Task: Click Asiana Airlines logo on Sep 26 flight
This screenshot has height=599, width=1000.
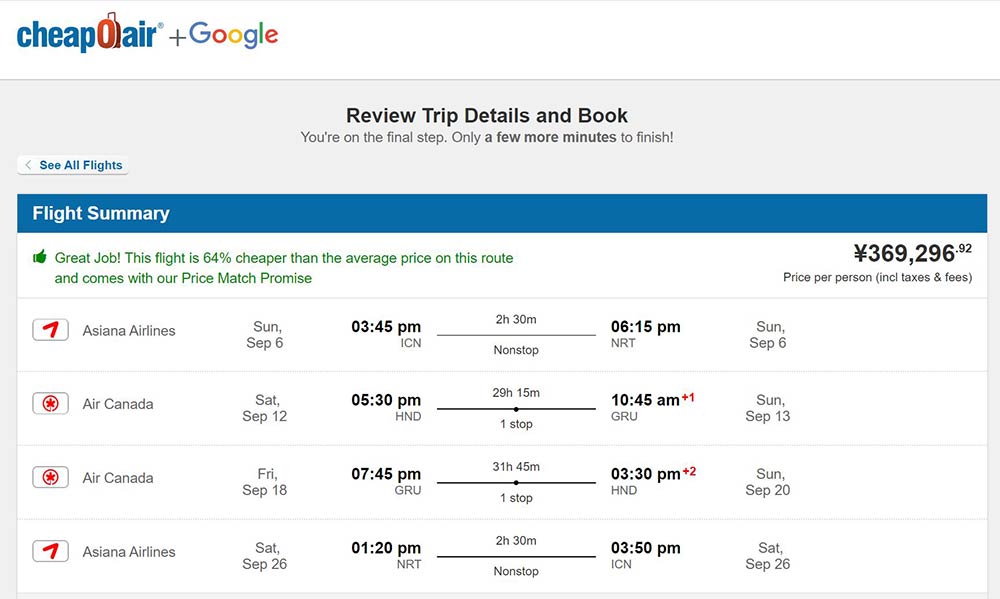Action: pyautogui.click(x=50, y=551)
